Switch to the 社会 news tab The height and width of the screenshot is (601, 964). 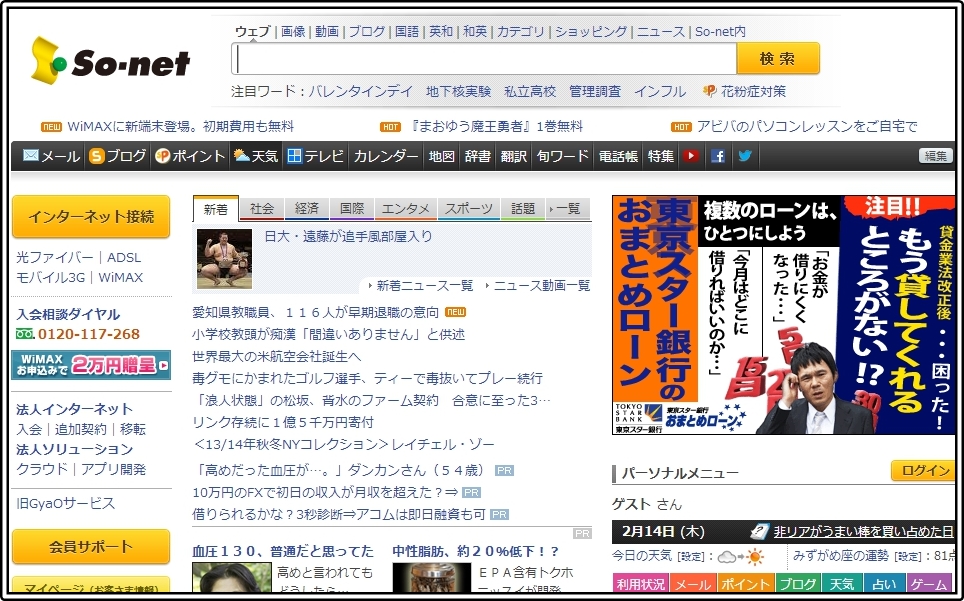click(x=262, y=209)
